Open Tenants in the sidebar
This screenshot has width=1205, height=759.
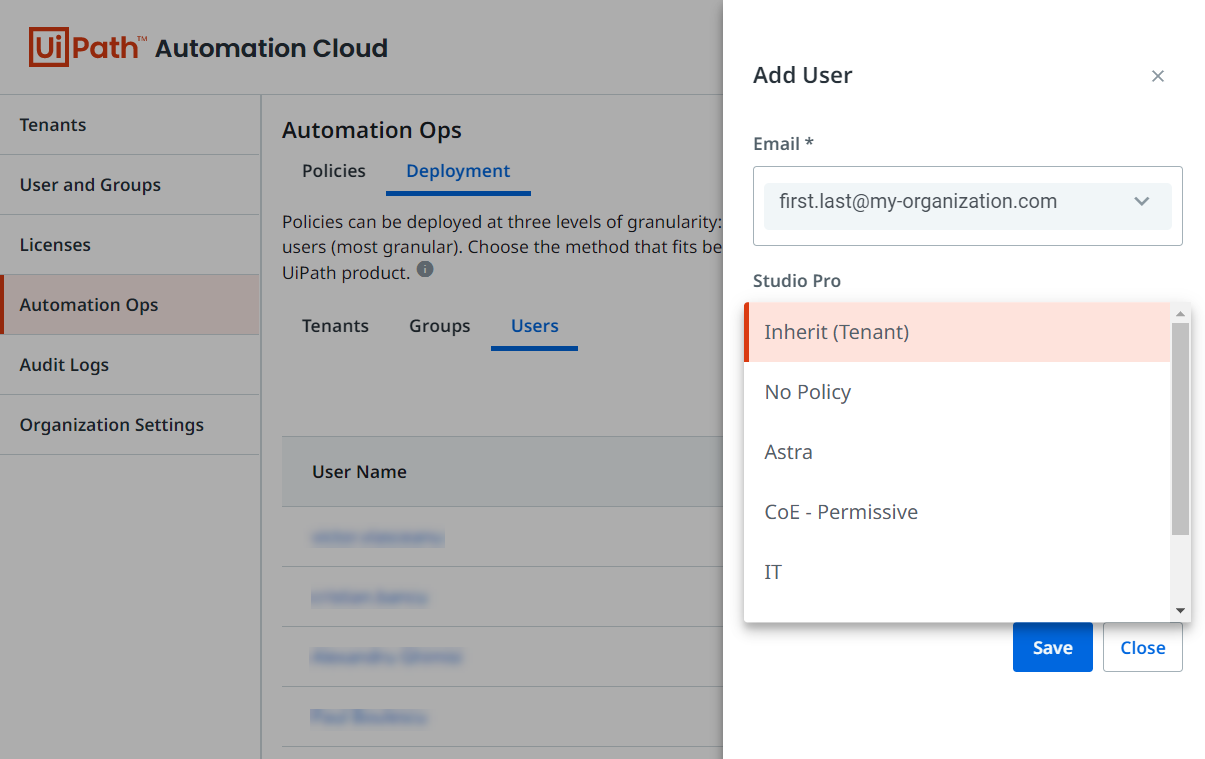coord(130,125)
